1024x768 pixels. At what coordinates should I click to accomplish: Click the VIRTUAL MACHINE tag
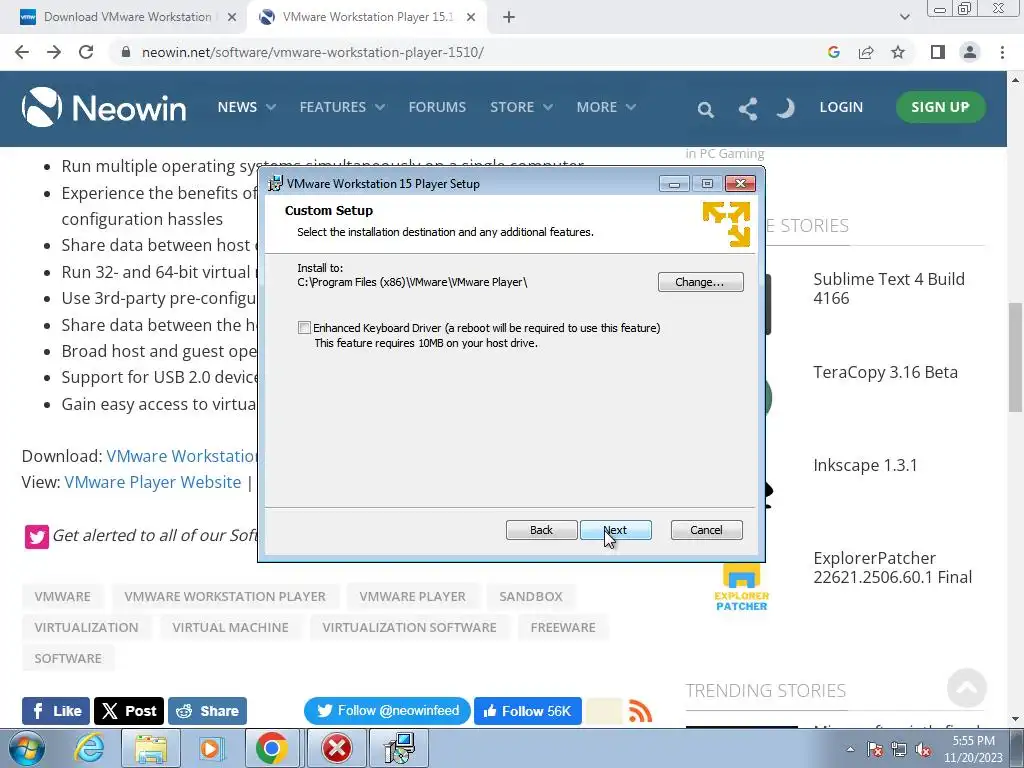pyautogui.click(x=231, y=627)
